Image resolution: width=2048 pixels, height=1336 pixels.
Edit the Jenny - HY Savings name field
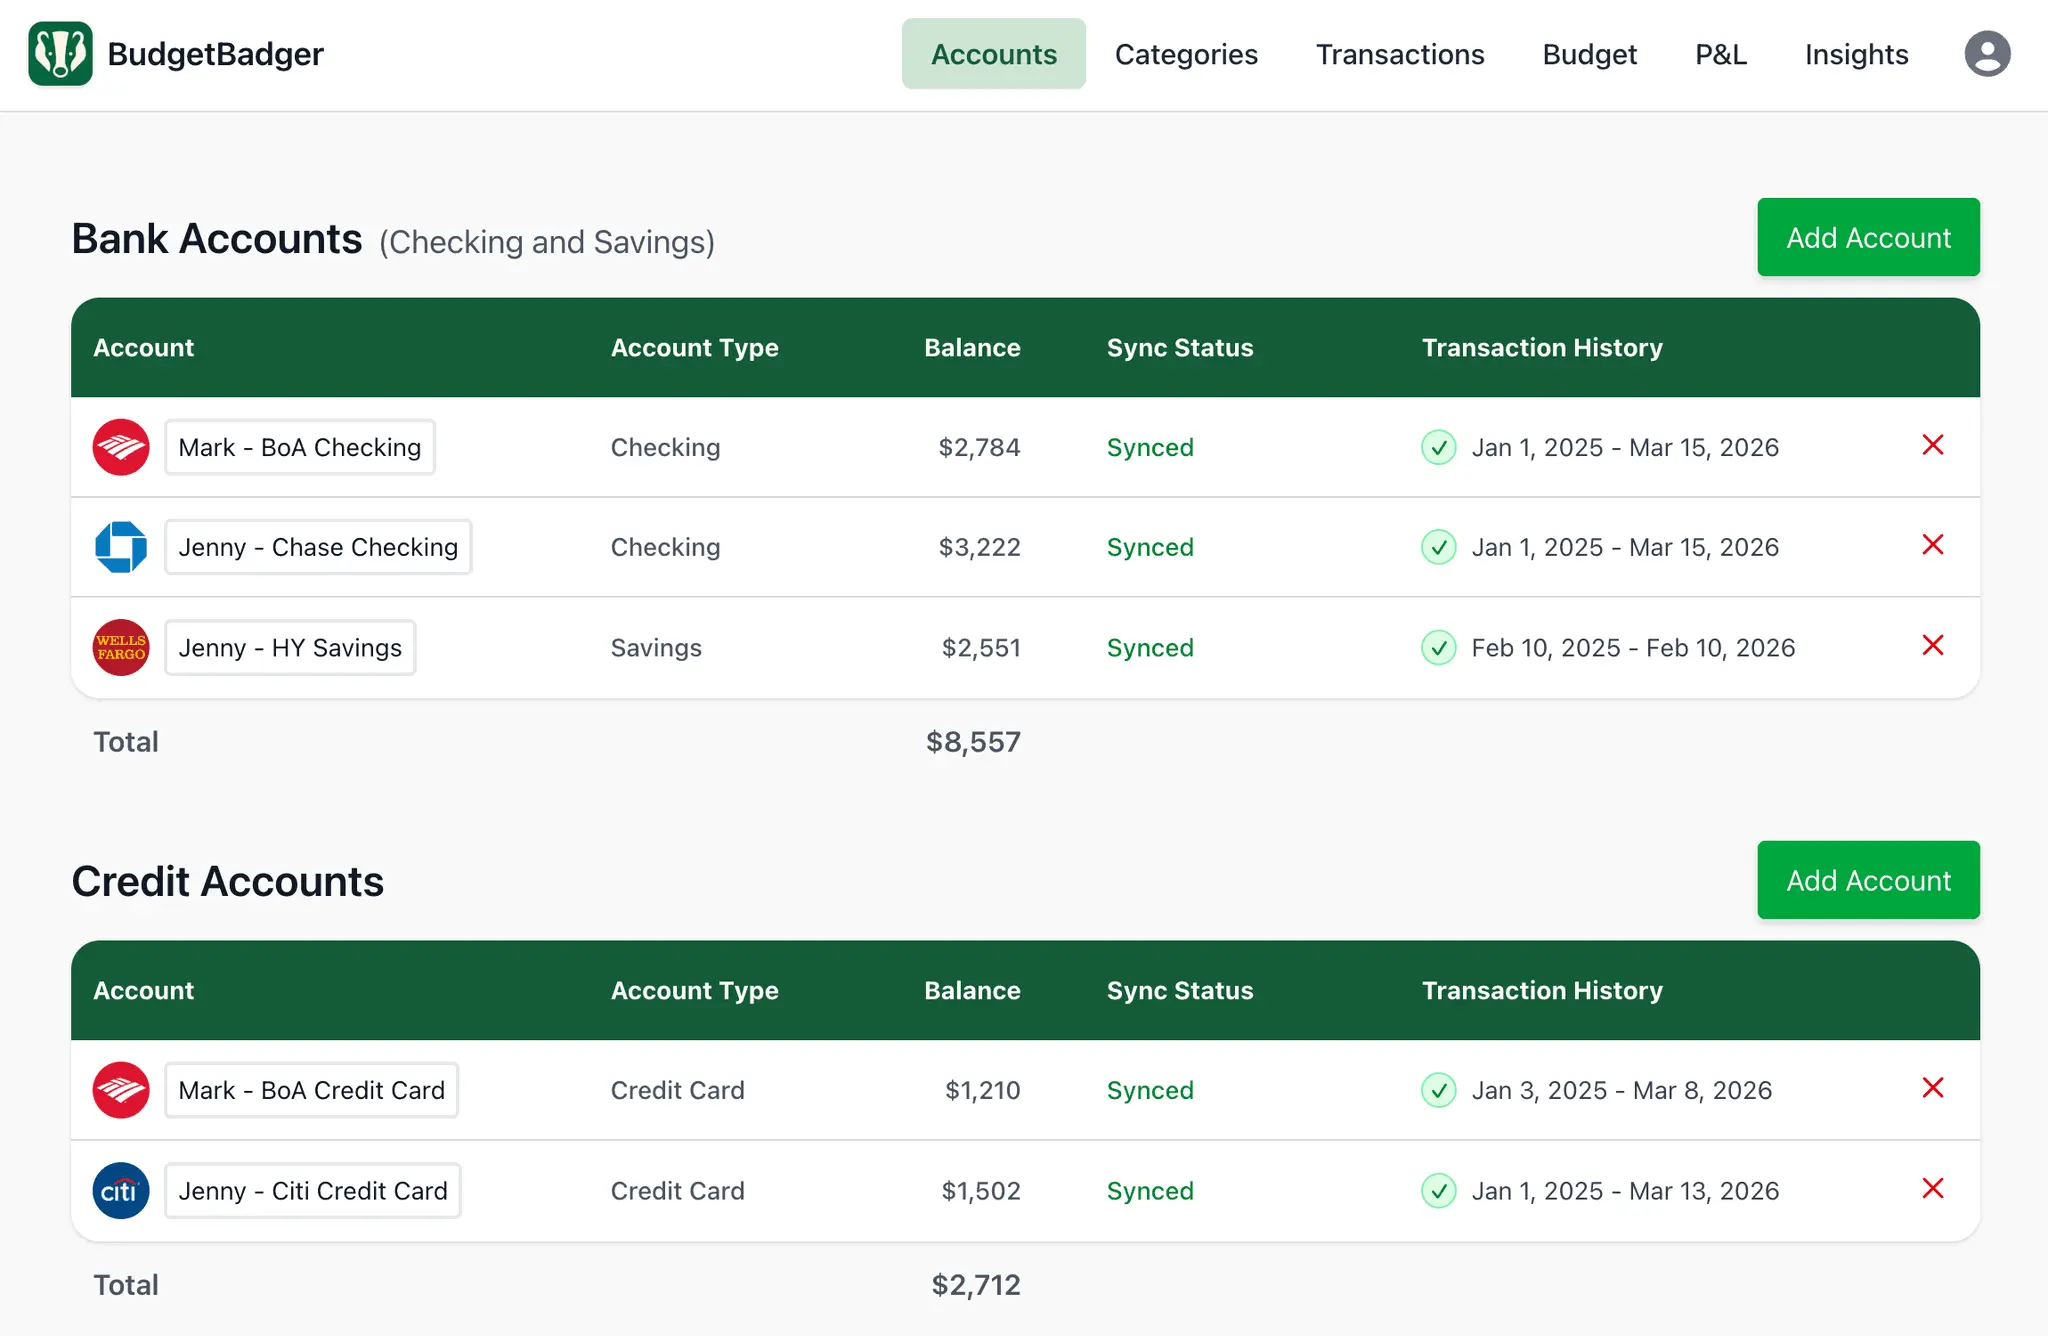[x=290, y=647]
